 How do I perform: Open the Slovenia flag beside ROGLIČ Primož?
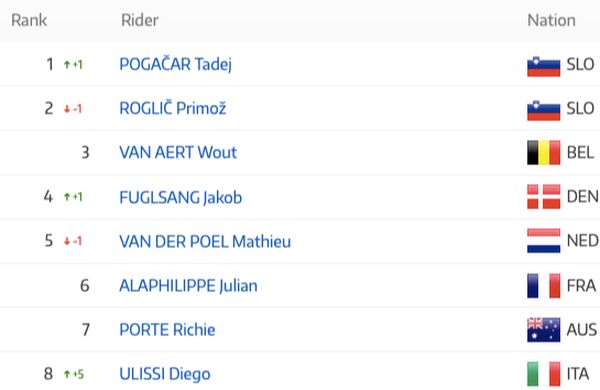point(543,111)
